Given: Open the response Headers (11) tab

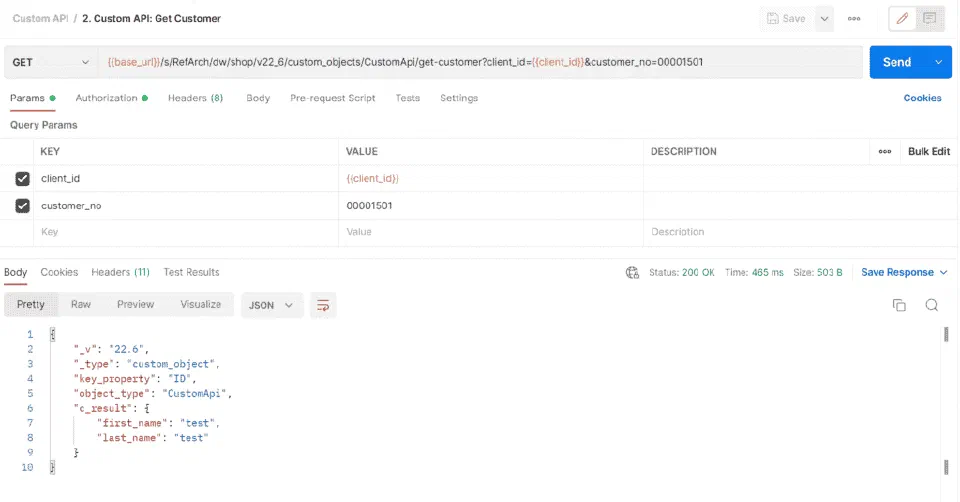Looking at the screenshot, I should coord(120,272).
